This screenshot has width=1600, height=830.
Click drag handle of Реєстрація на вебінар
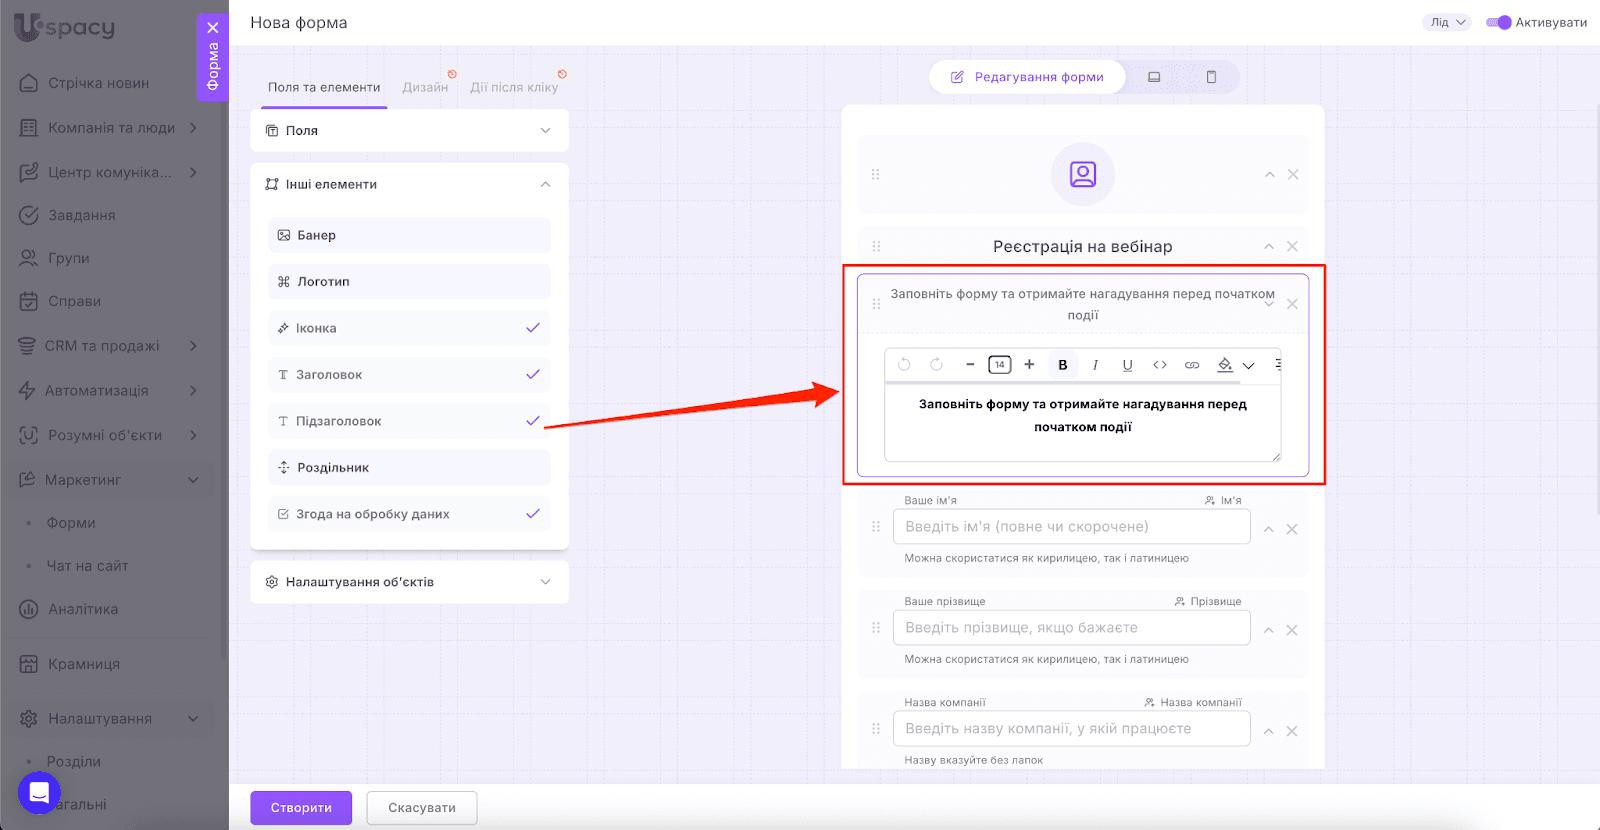pos(876,246)
